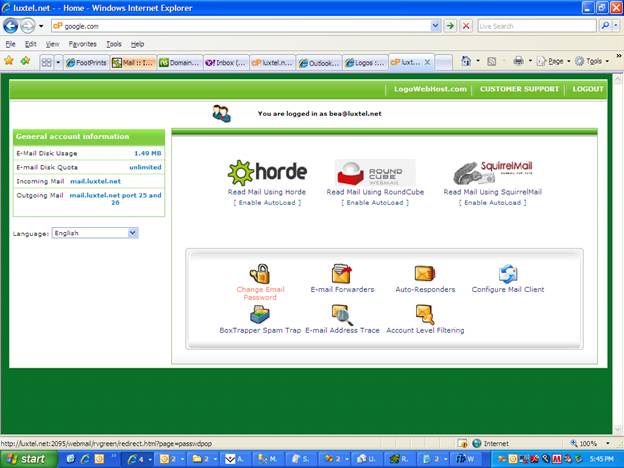Click the browser Forward arrow button

point(27,26)
